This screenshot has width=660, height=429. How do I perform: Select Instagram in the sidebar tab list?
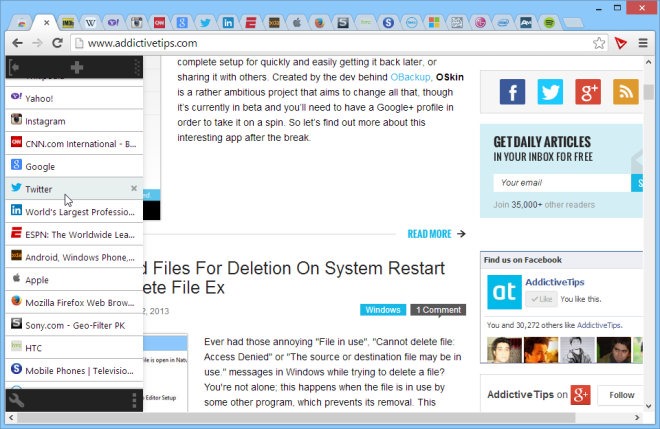[74, 121]
